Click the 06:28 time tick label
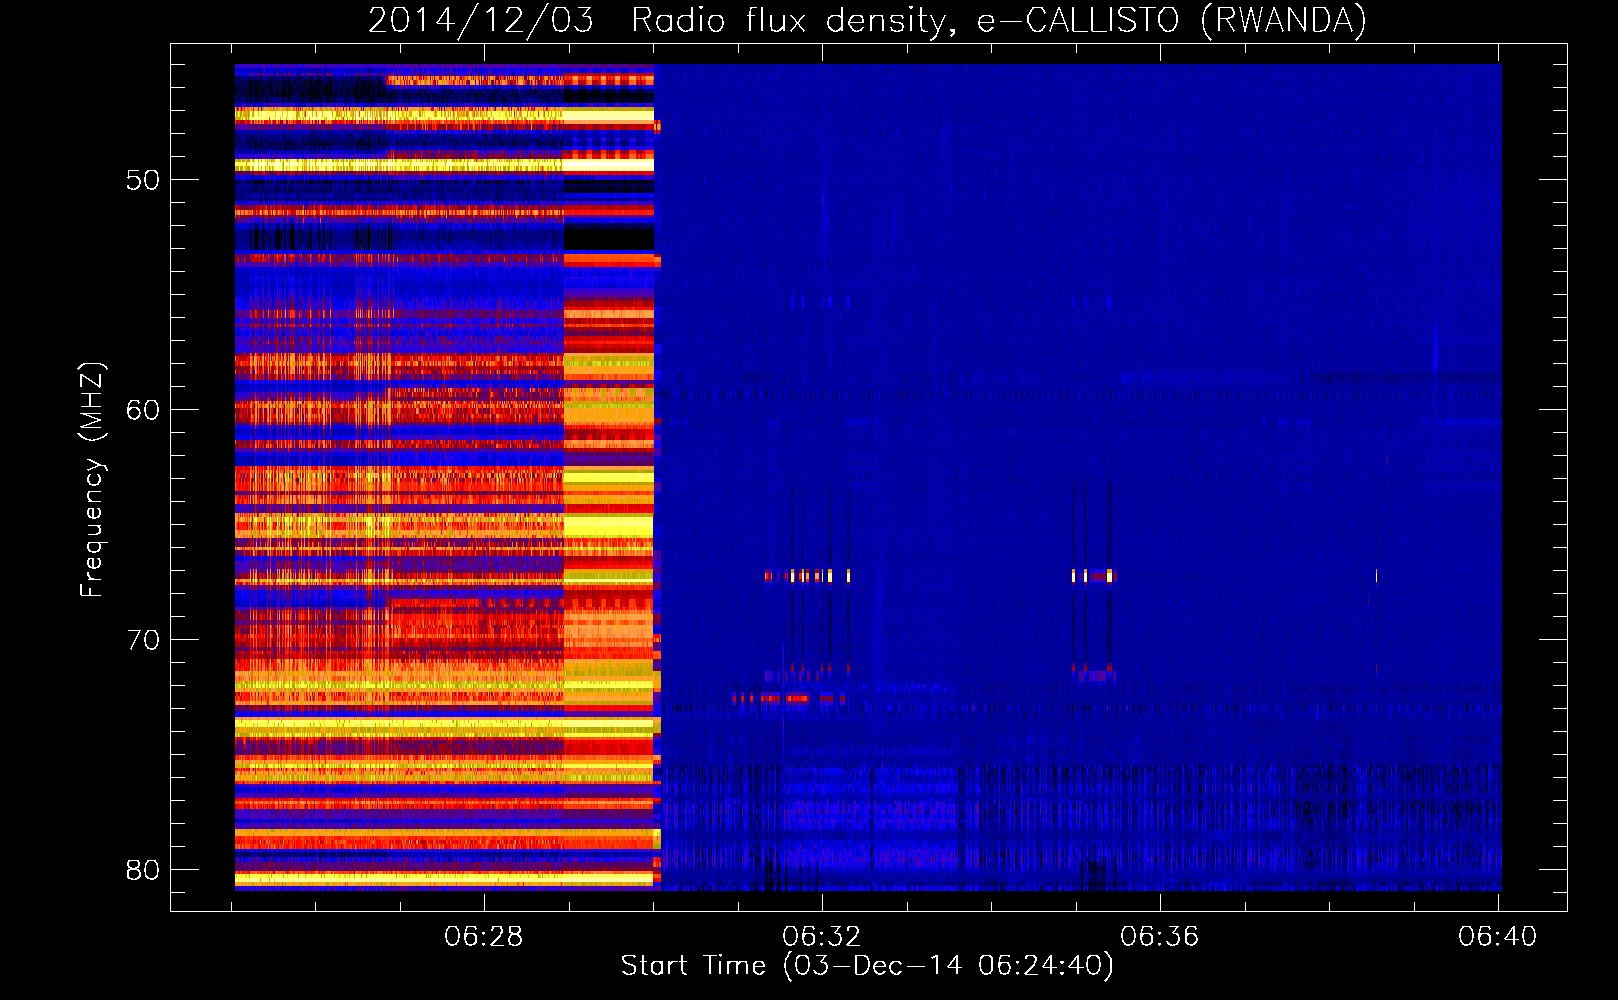 (484, 937)
